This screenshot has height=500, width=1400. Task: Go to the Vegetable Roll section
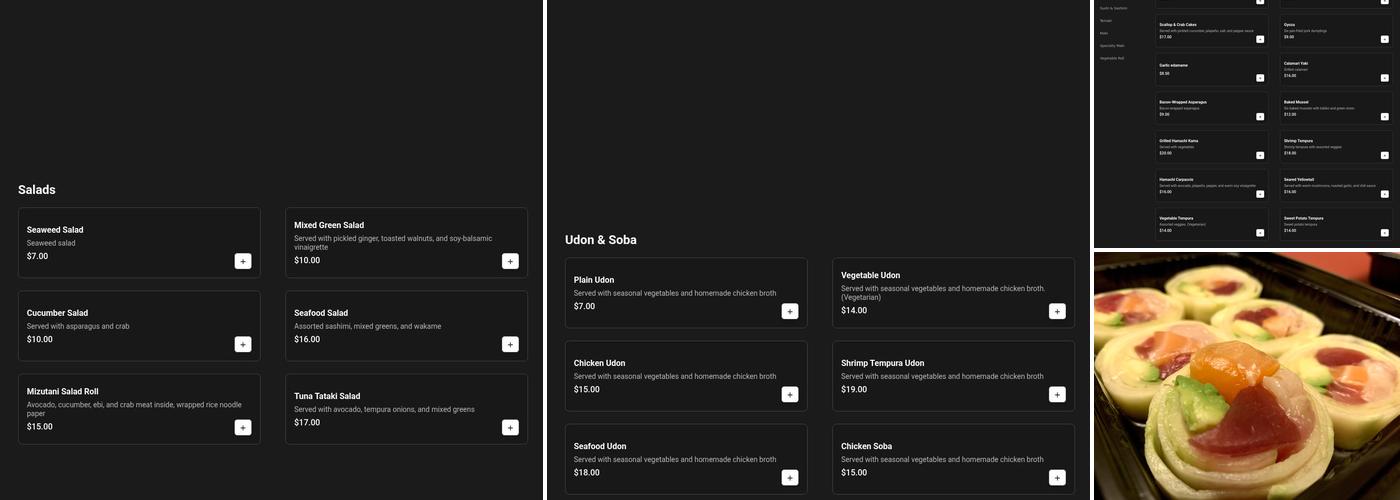(x=1112, y=58)
